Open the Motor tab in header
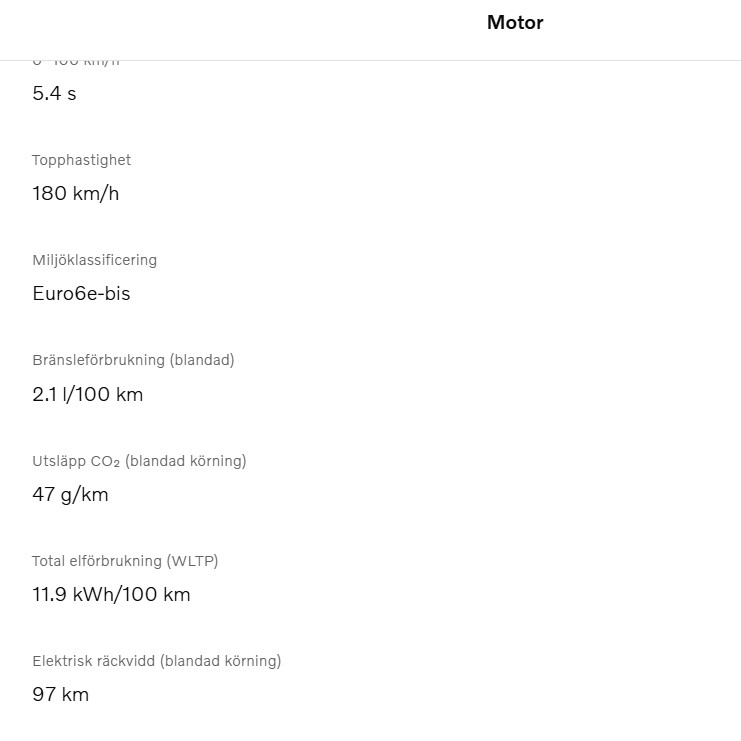The image size is (741, 741). (515, 22)
